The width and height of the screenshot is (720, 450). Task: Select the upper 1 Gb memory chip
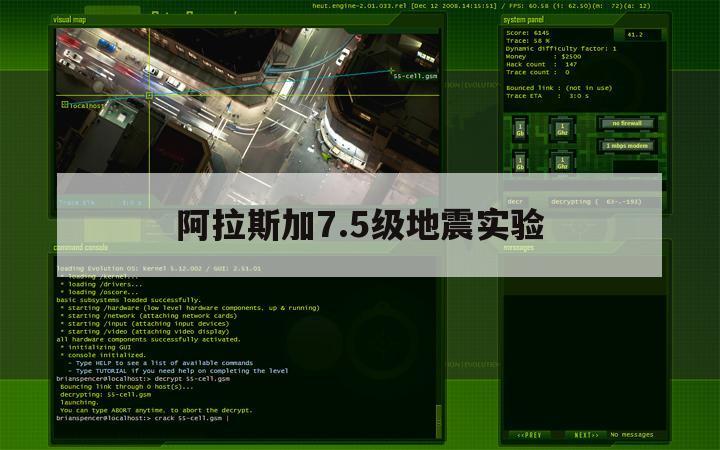(520, 130)
